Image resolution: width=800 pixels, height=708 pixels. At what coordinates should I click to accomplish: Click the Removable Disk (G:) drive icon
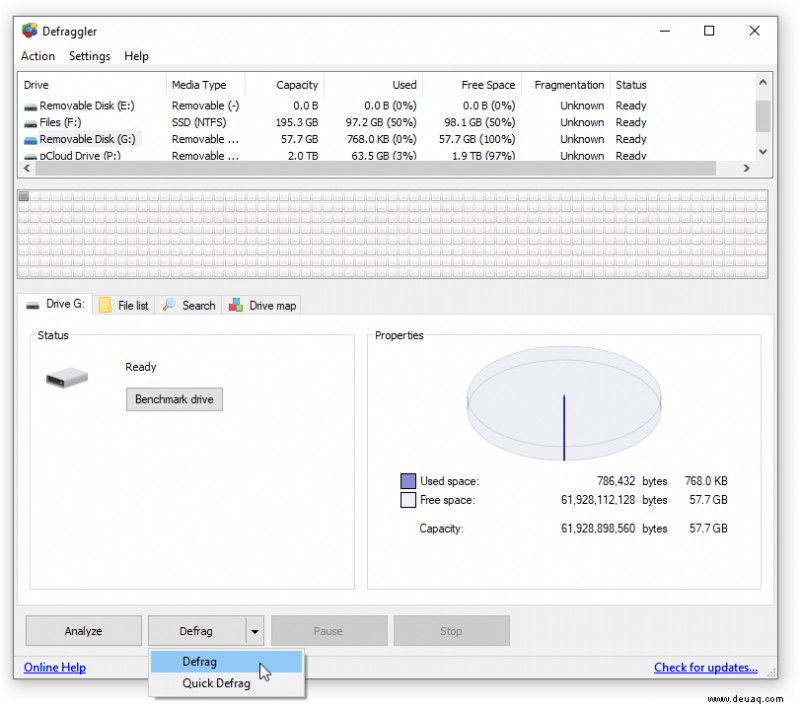coord(31,140)
